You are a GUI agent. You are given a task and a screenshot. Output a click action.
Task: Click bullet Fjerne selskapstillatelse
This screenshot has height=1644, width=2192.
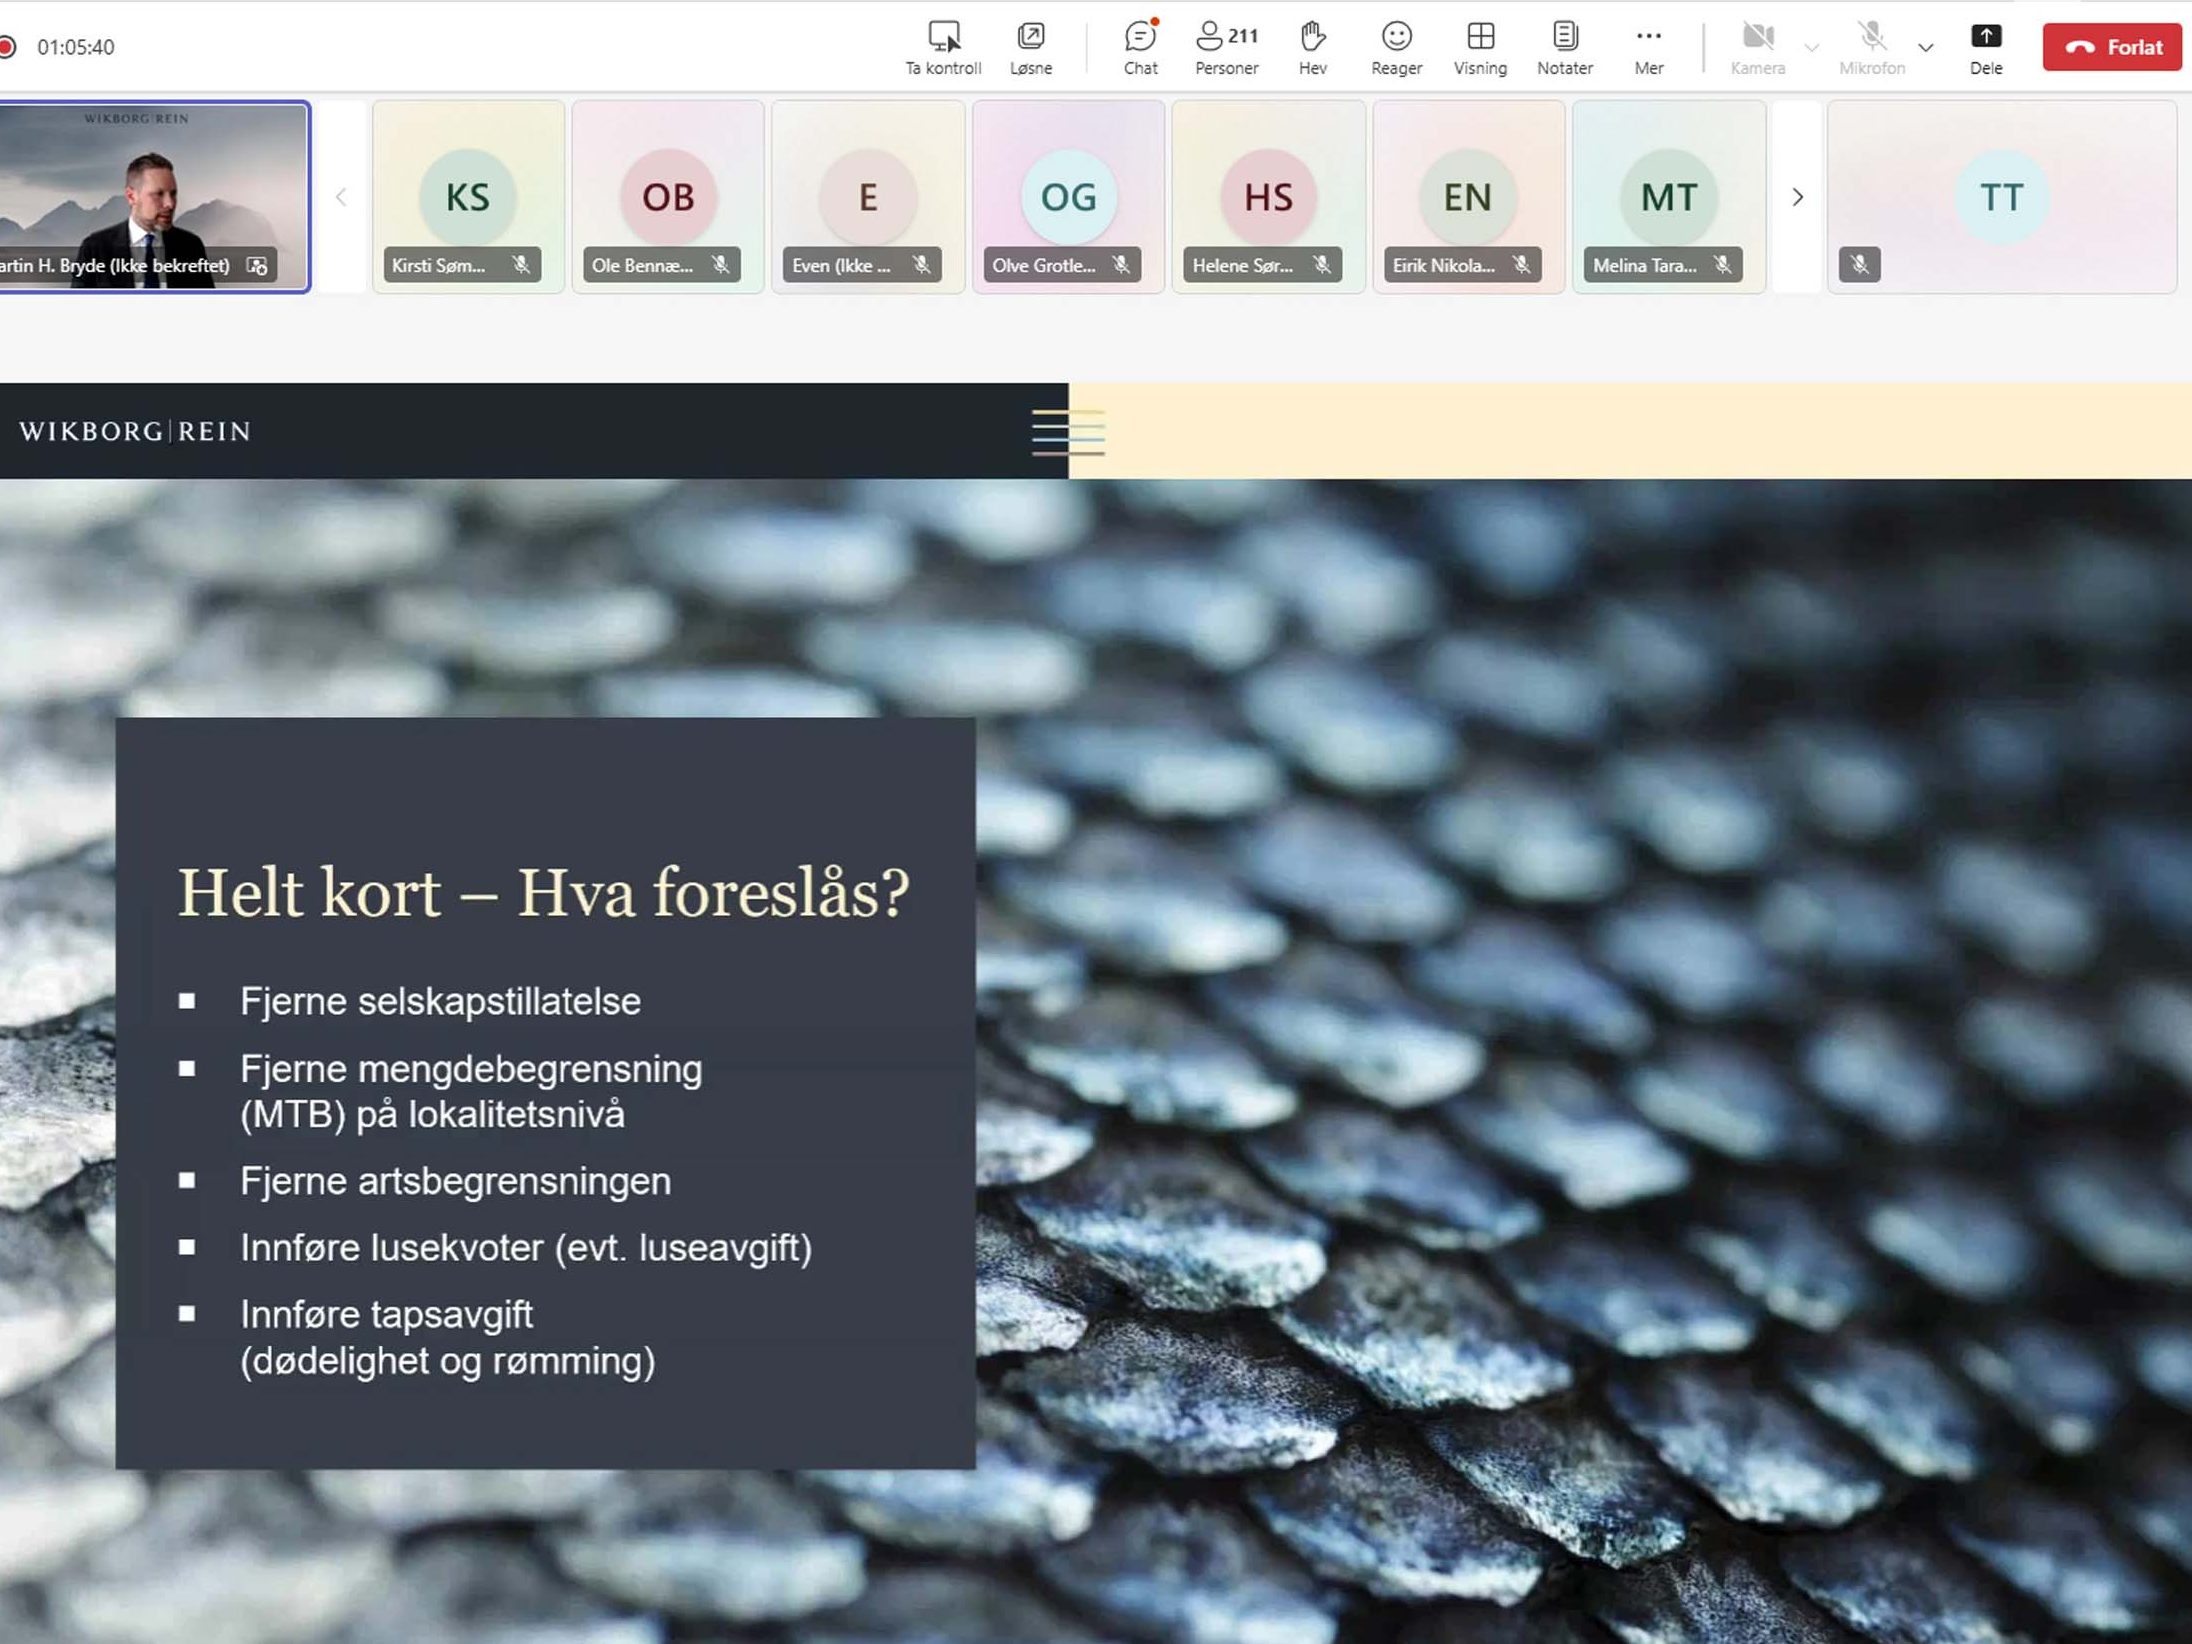coord(440,1001)
